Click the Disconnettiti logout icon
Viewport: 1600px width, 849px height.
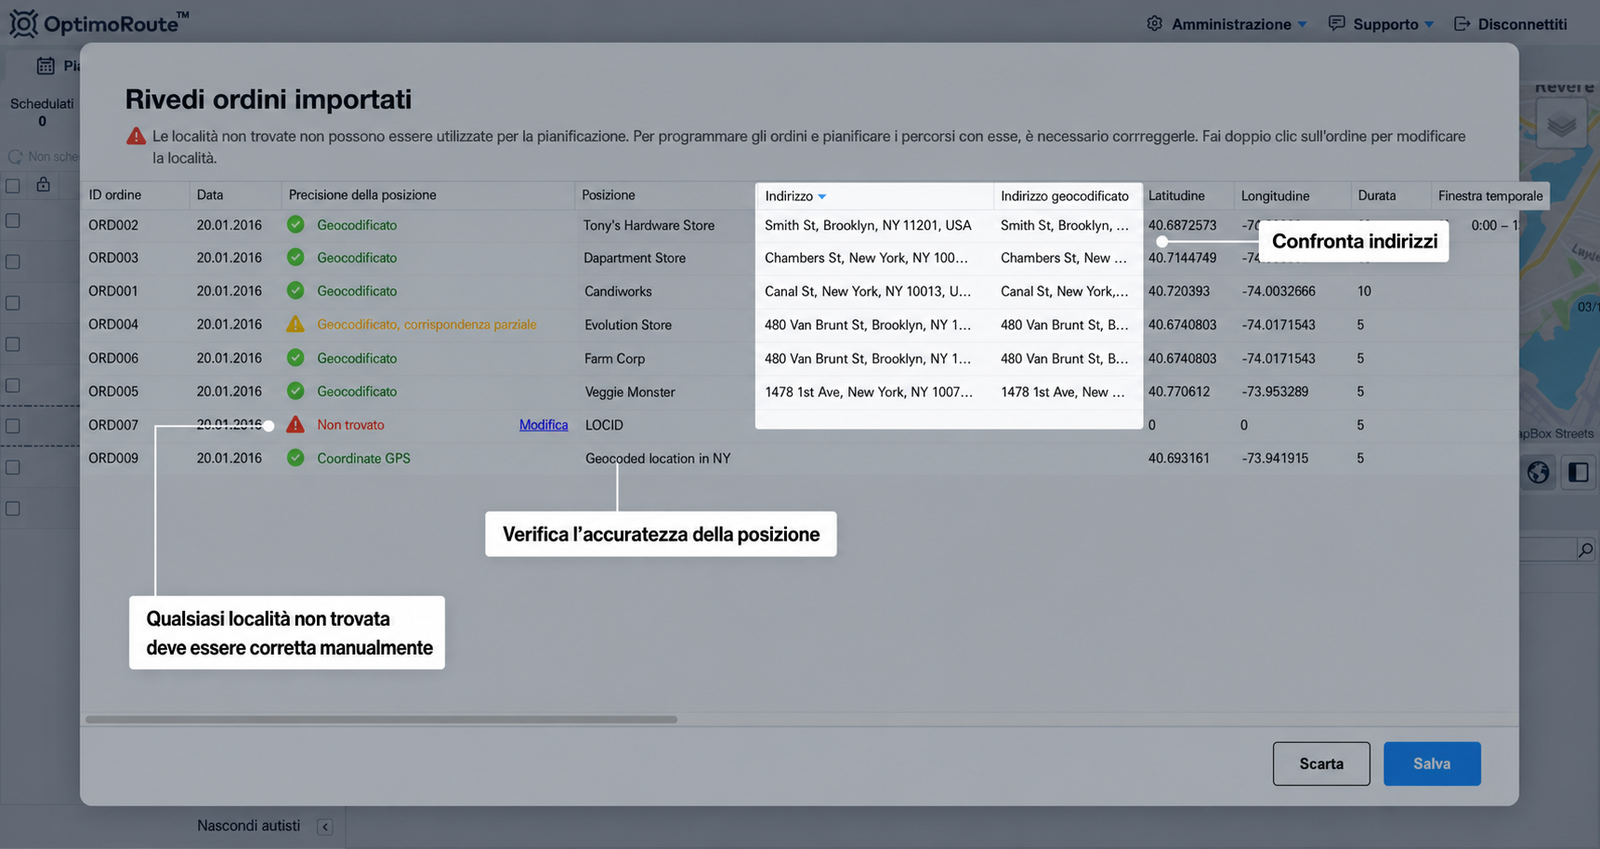point(1462,23)
